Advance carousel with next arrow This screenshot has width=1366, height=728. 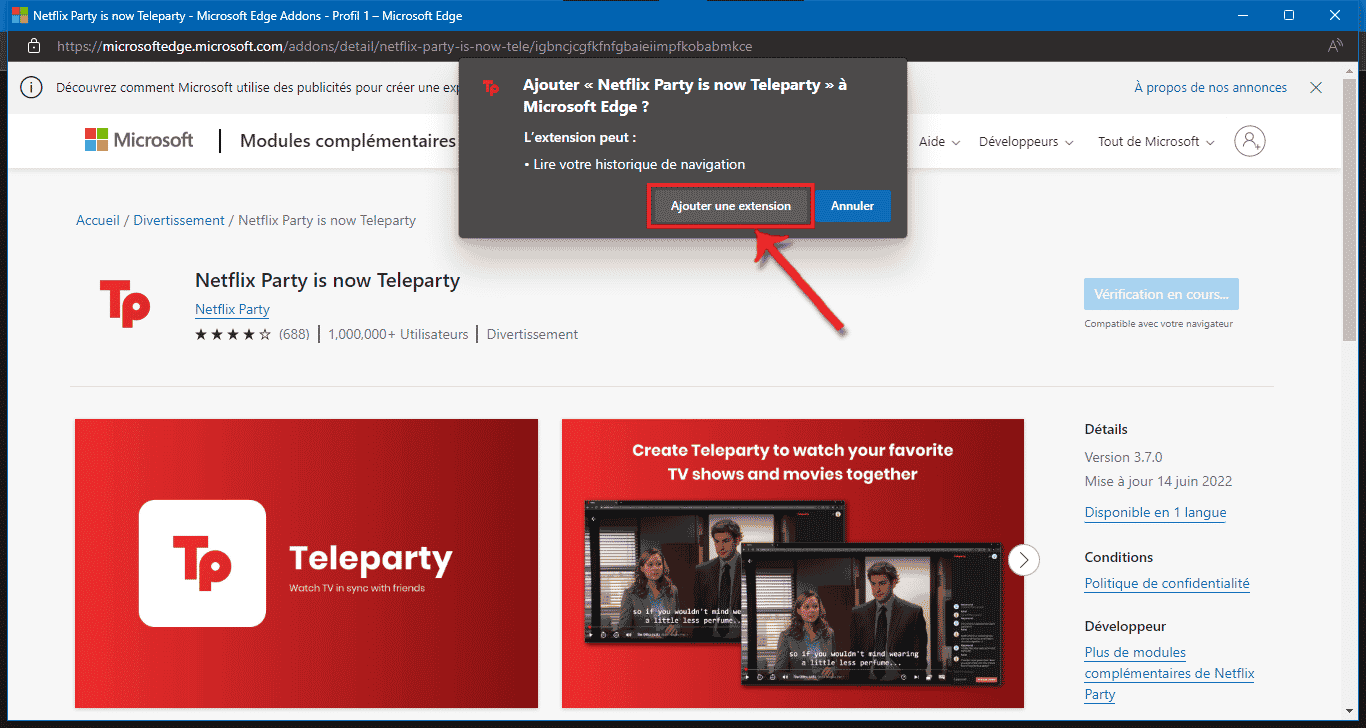1024,559
